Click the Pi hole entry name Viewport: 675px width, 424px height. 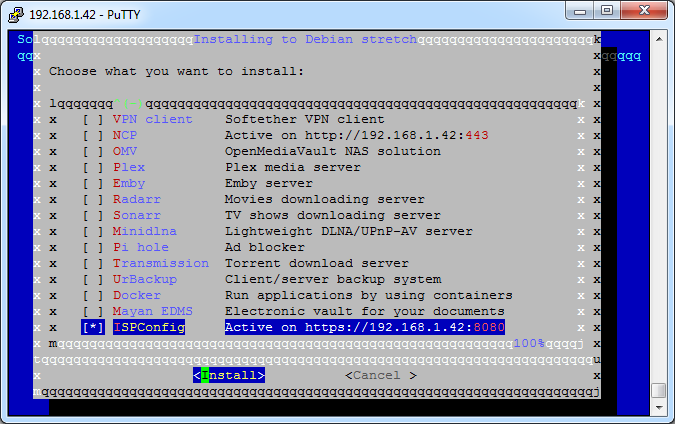[141, 248]
